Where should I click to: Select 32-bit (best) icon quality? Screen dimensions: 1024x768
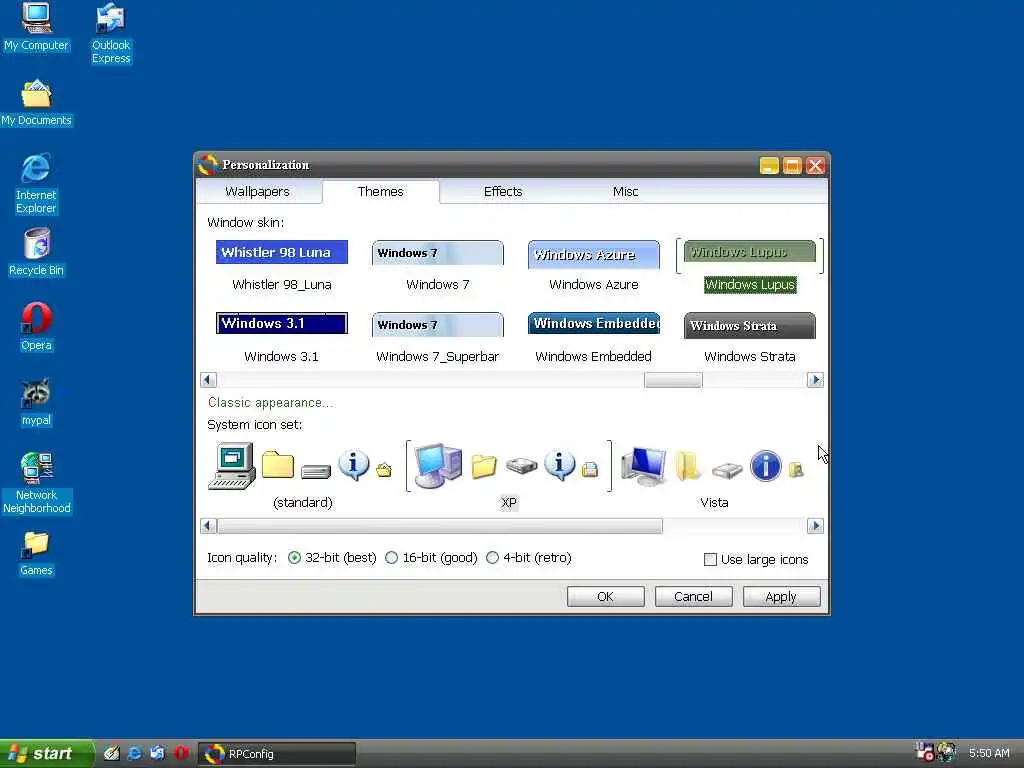click(x=295, y=558)
